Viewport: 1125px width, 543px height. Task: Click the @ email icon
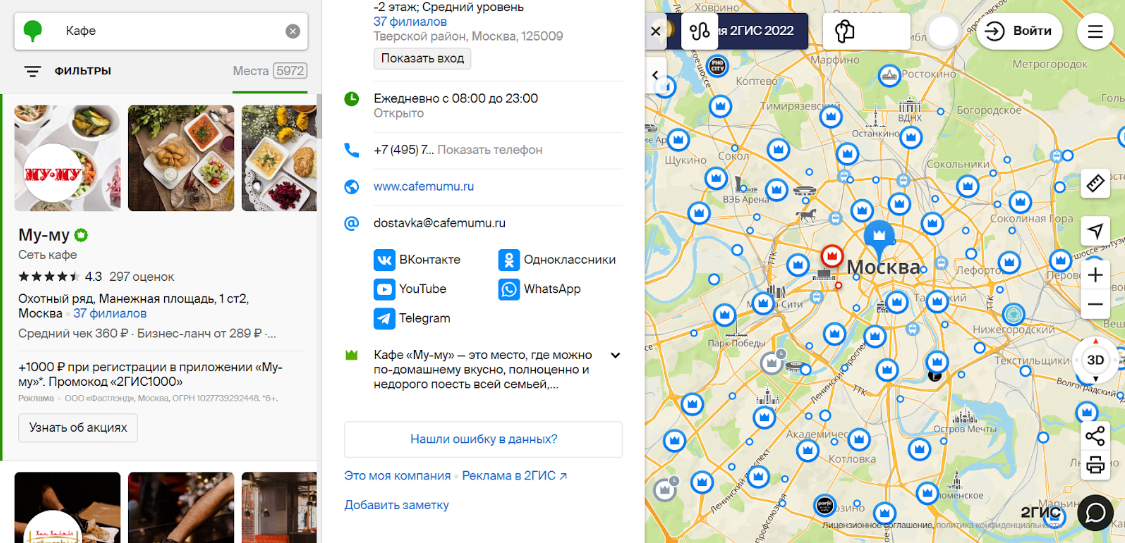[x=352, y=223]
